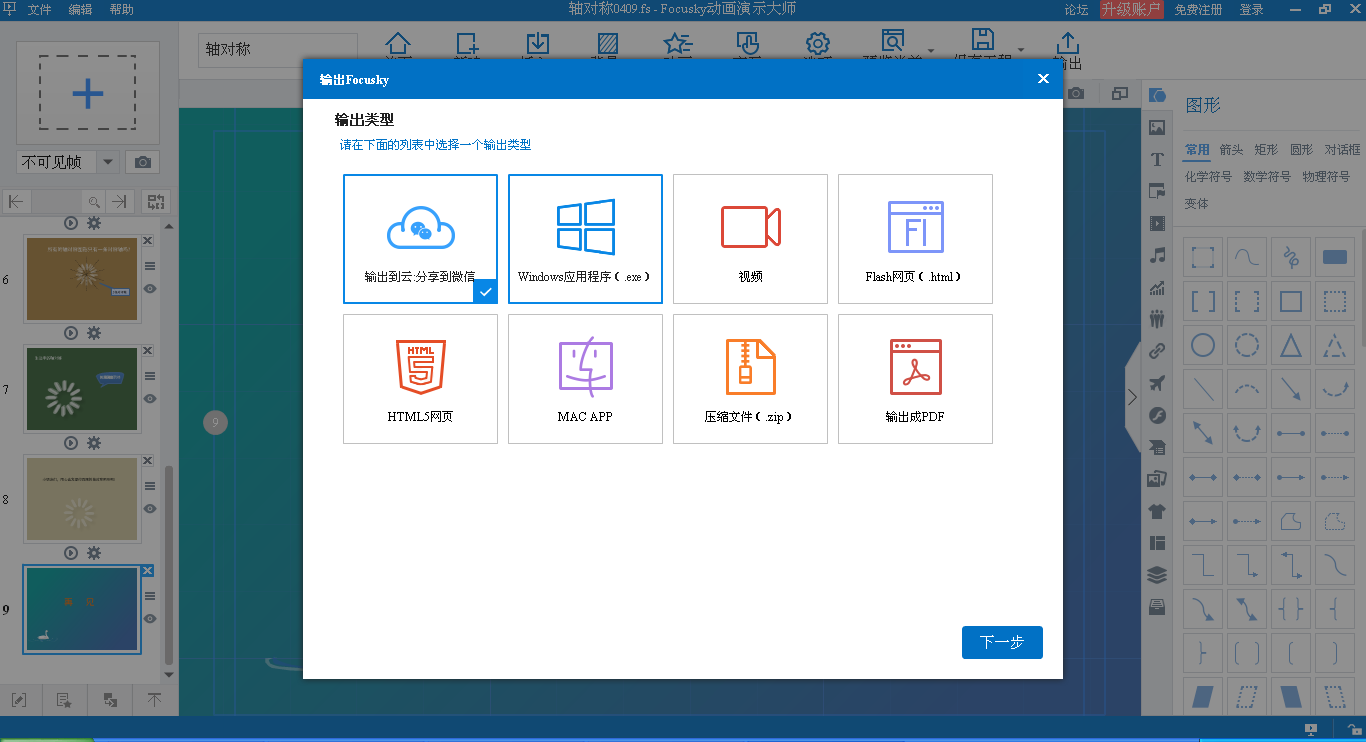Select Flash webpage .html output
The height and width of the screenshot is (742, 1366).
[915, 239]
